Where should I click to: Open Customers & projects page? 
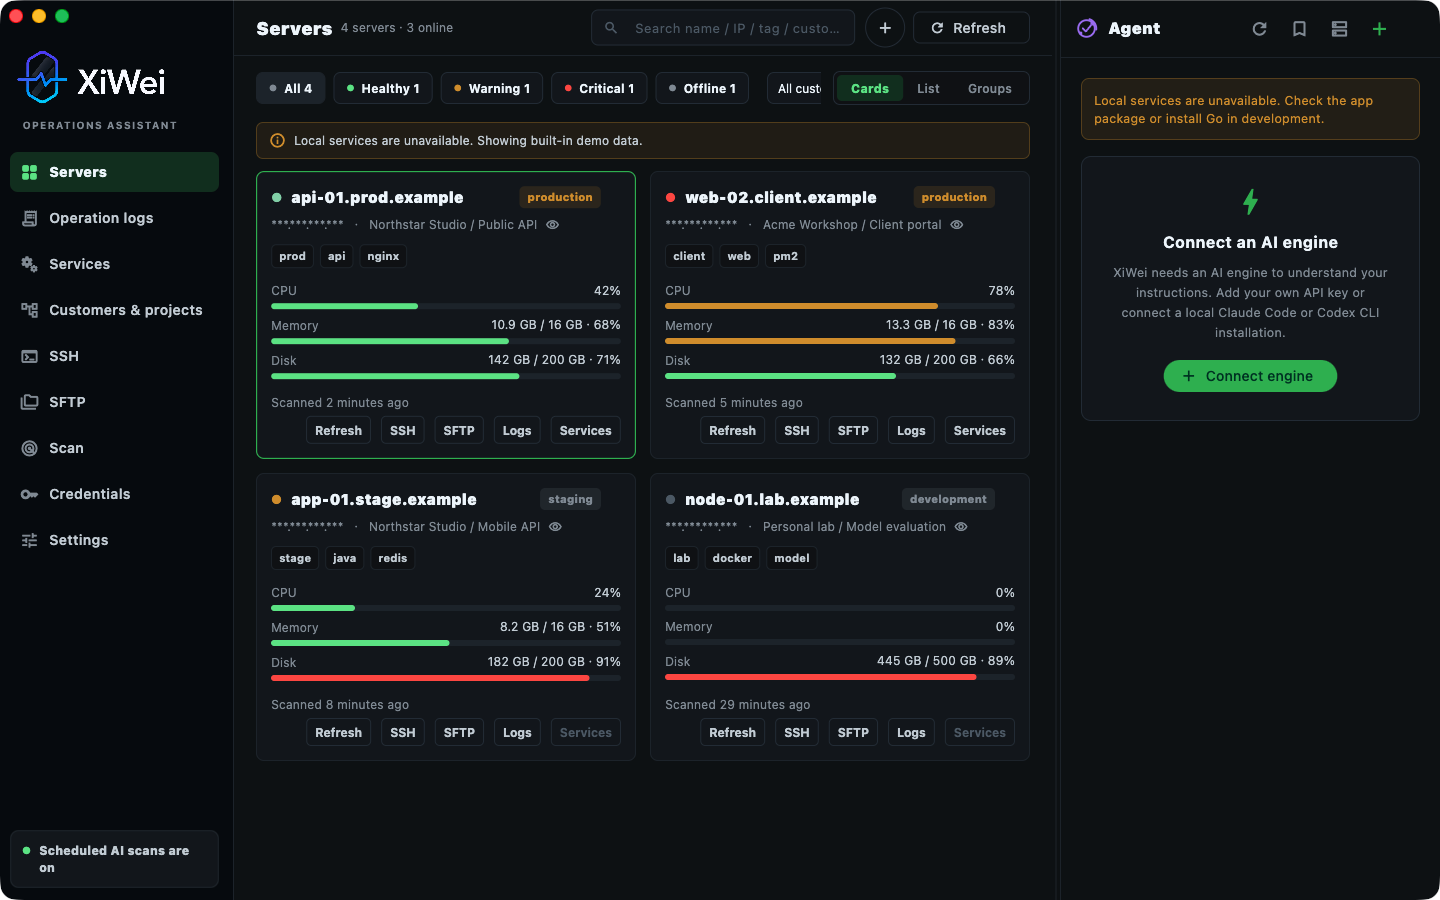click(x=114, y=310)
